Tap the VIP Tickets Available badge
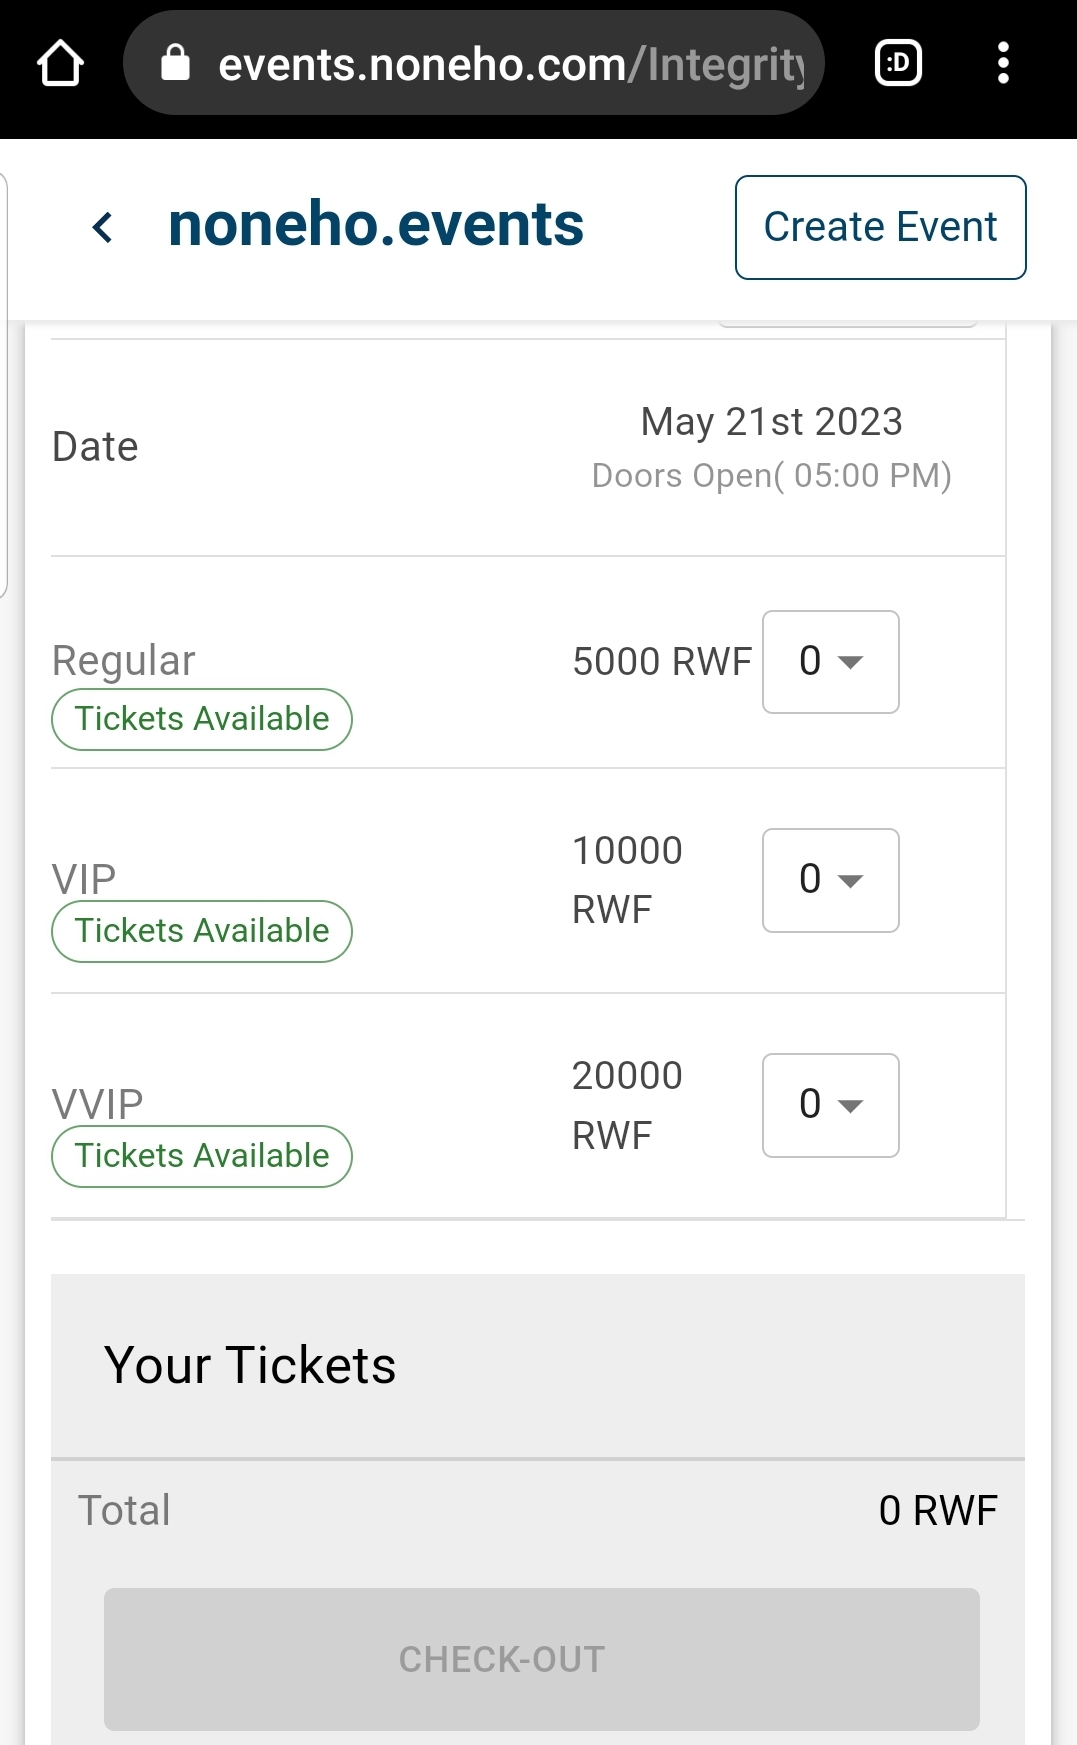 click(202, 931)
